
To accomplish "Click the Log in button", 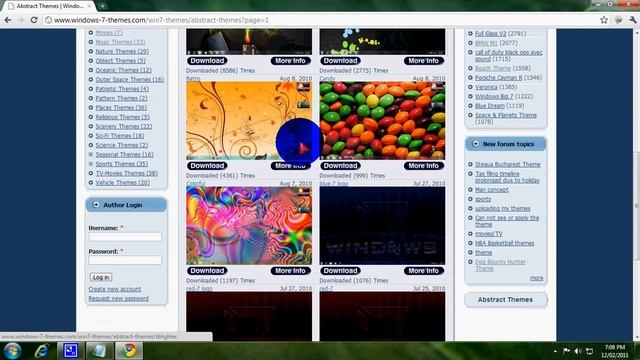I will [101, 277].
